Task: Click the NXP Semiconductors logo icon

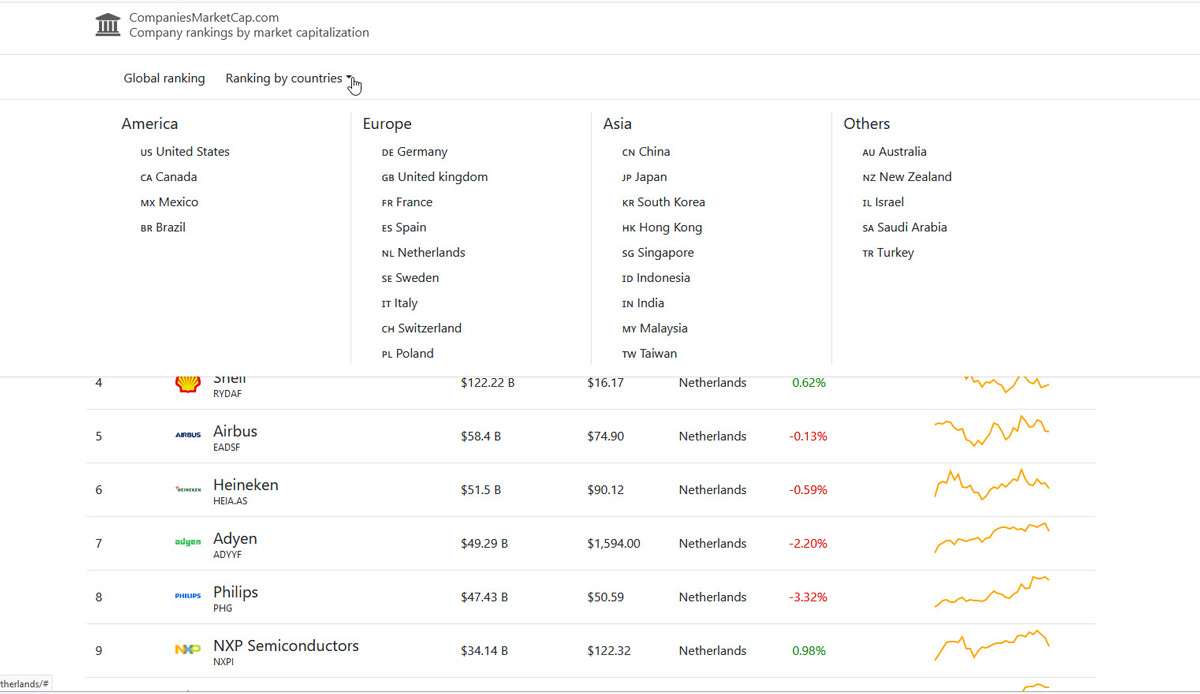Action: point(188,650)
